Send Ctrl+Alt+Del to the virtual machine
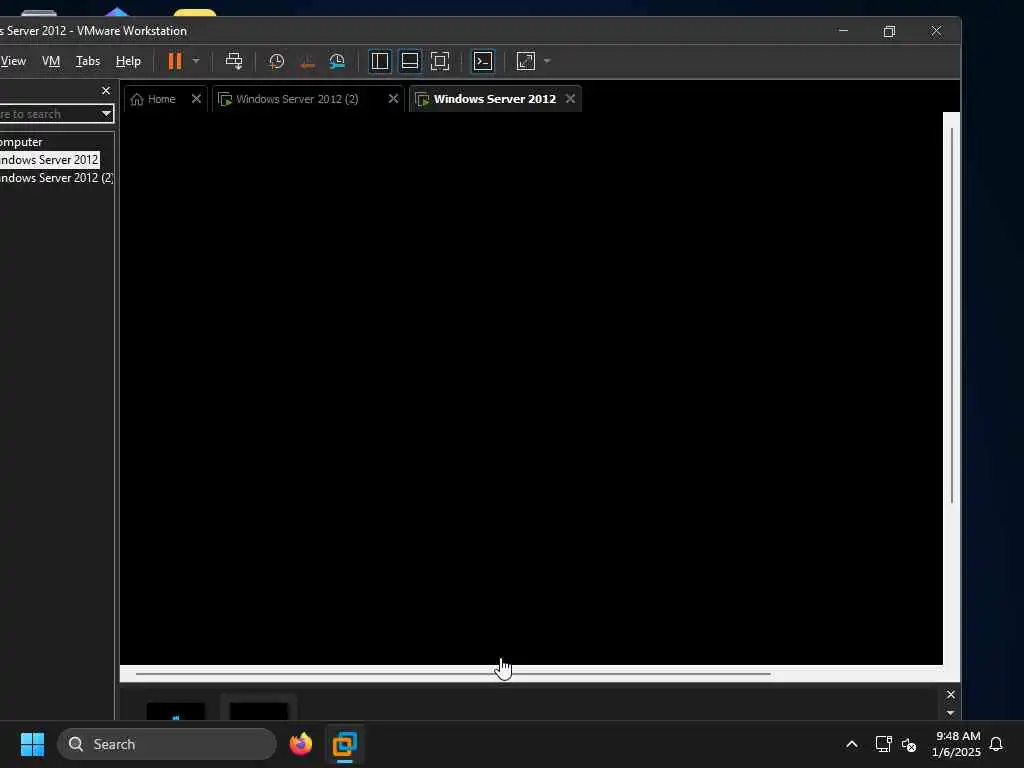 [234, 61]
